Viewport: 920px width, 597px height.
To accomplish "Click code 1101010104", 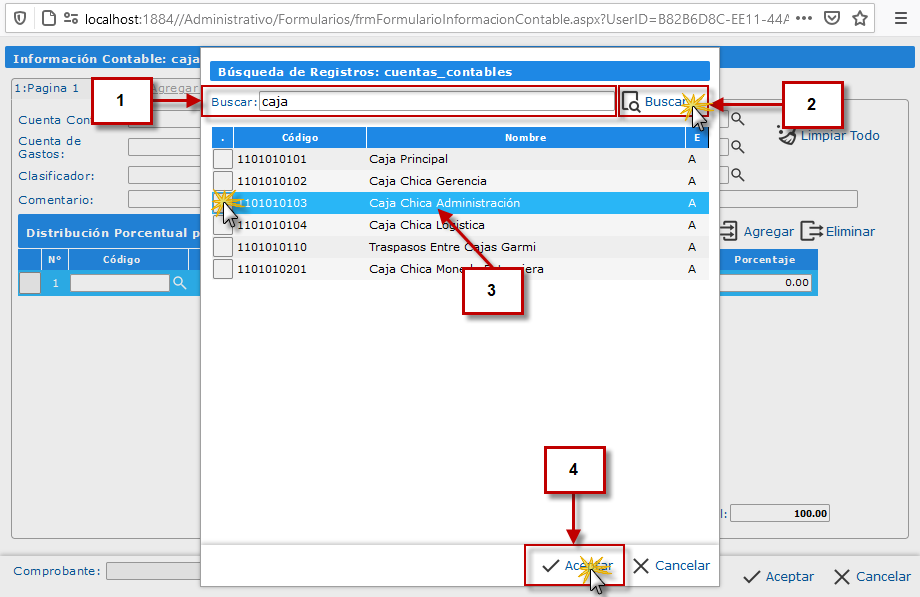I will tap(272, 225).
